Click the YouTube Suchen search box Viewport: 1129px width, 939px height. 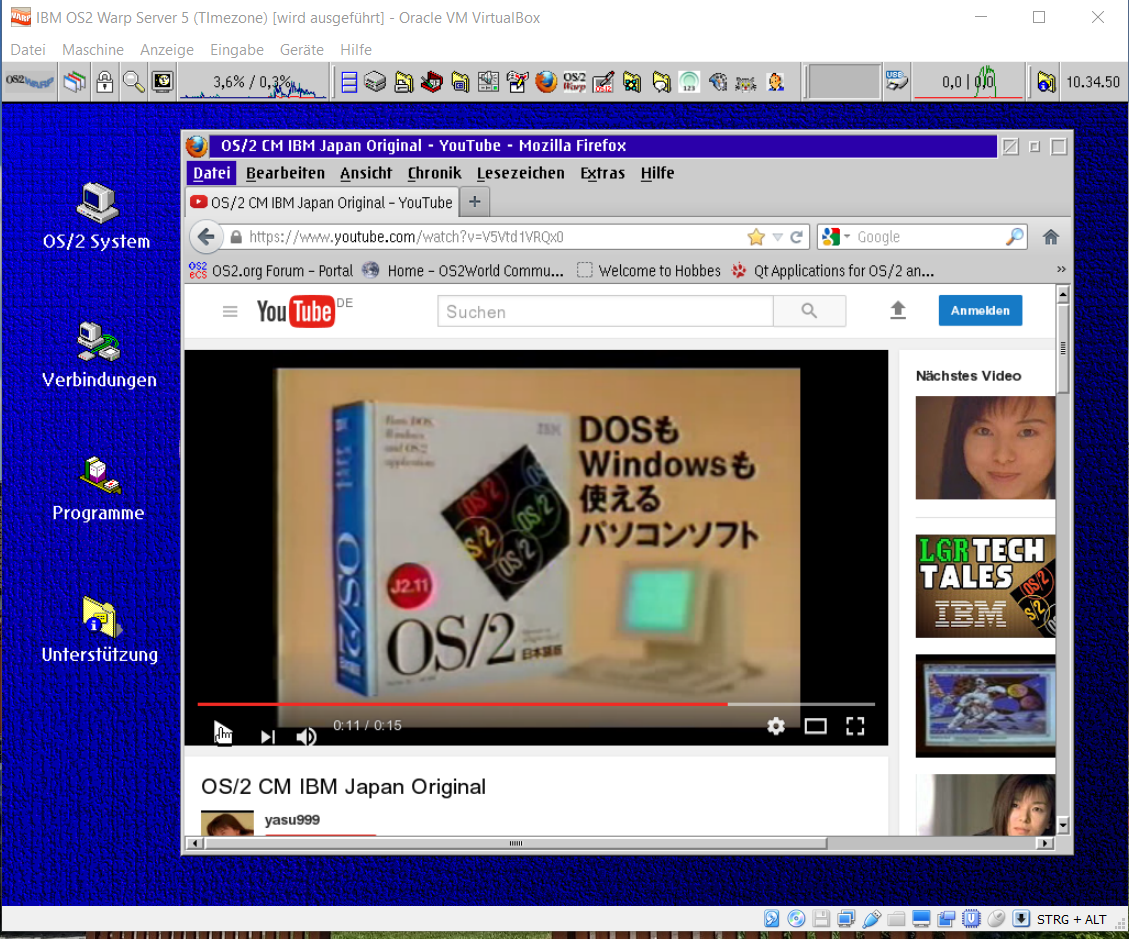click(606, 311)
